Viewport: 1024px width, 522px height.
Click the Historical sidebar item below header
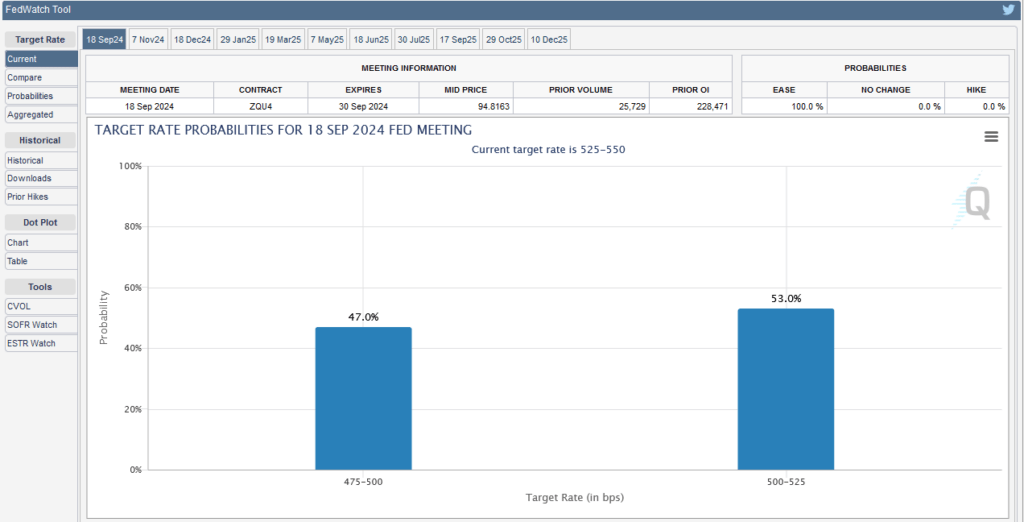click(x=41, y=160)
